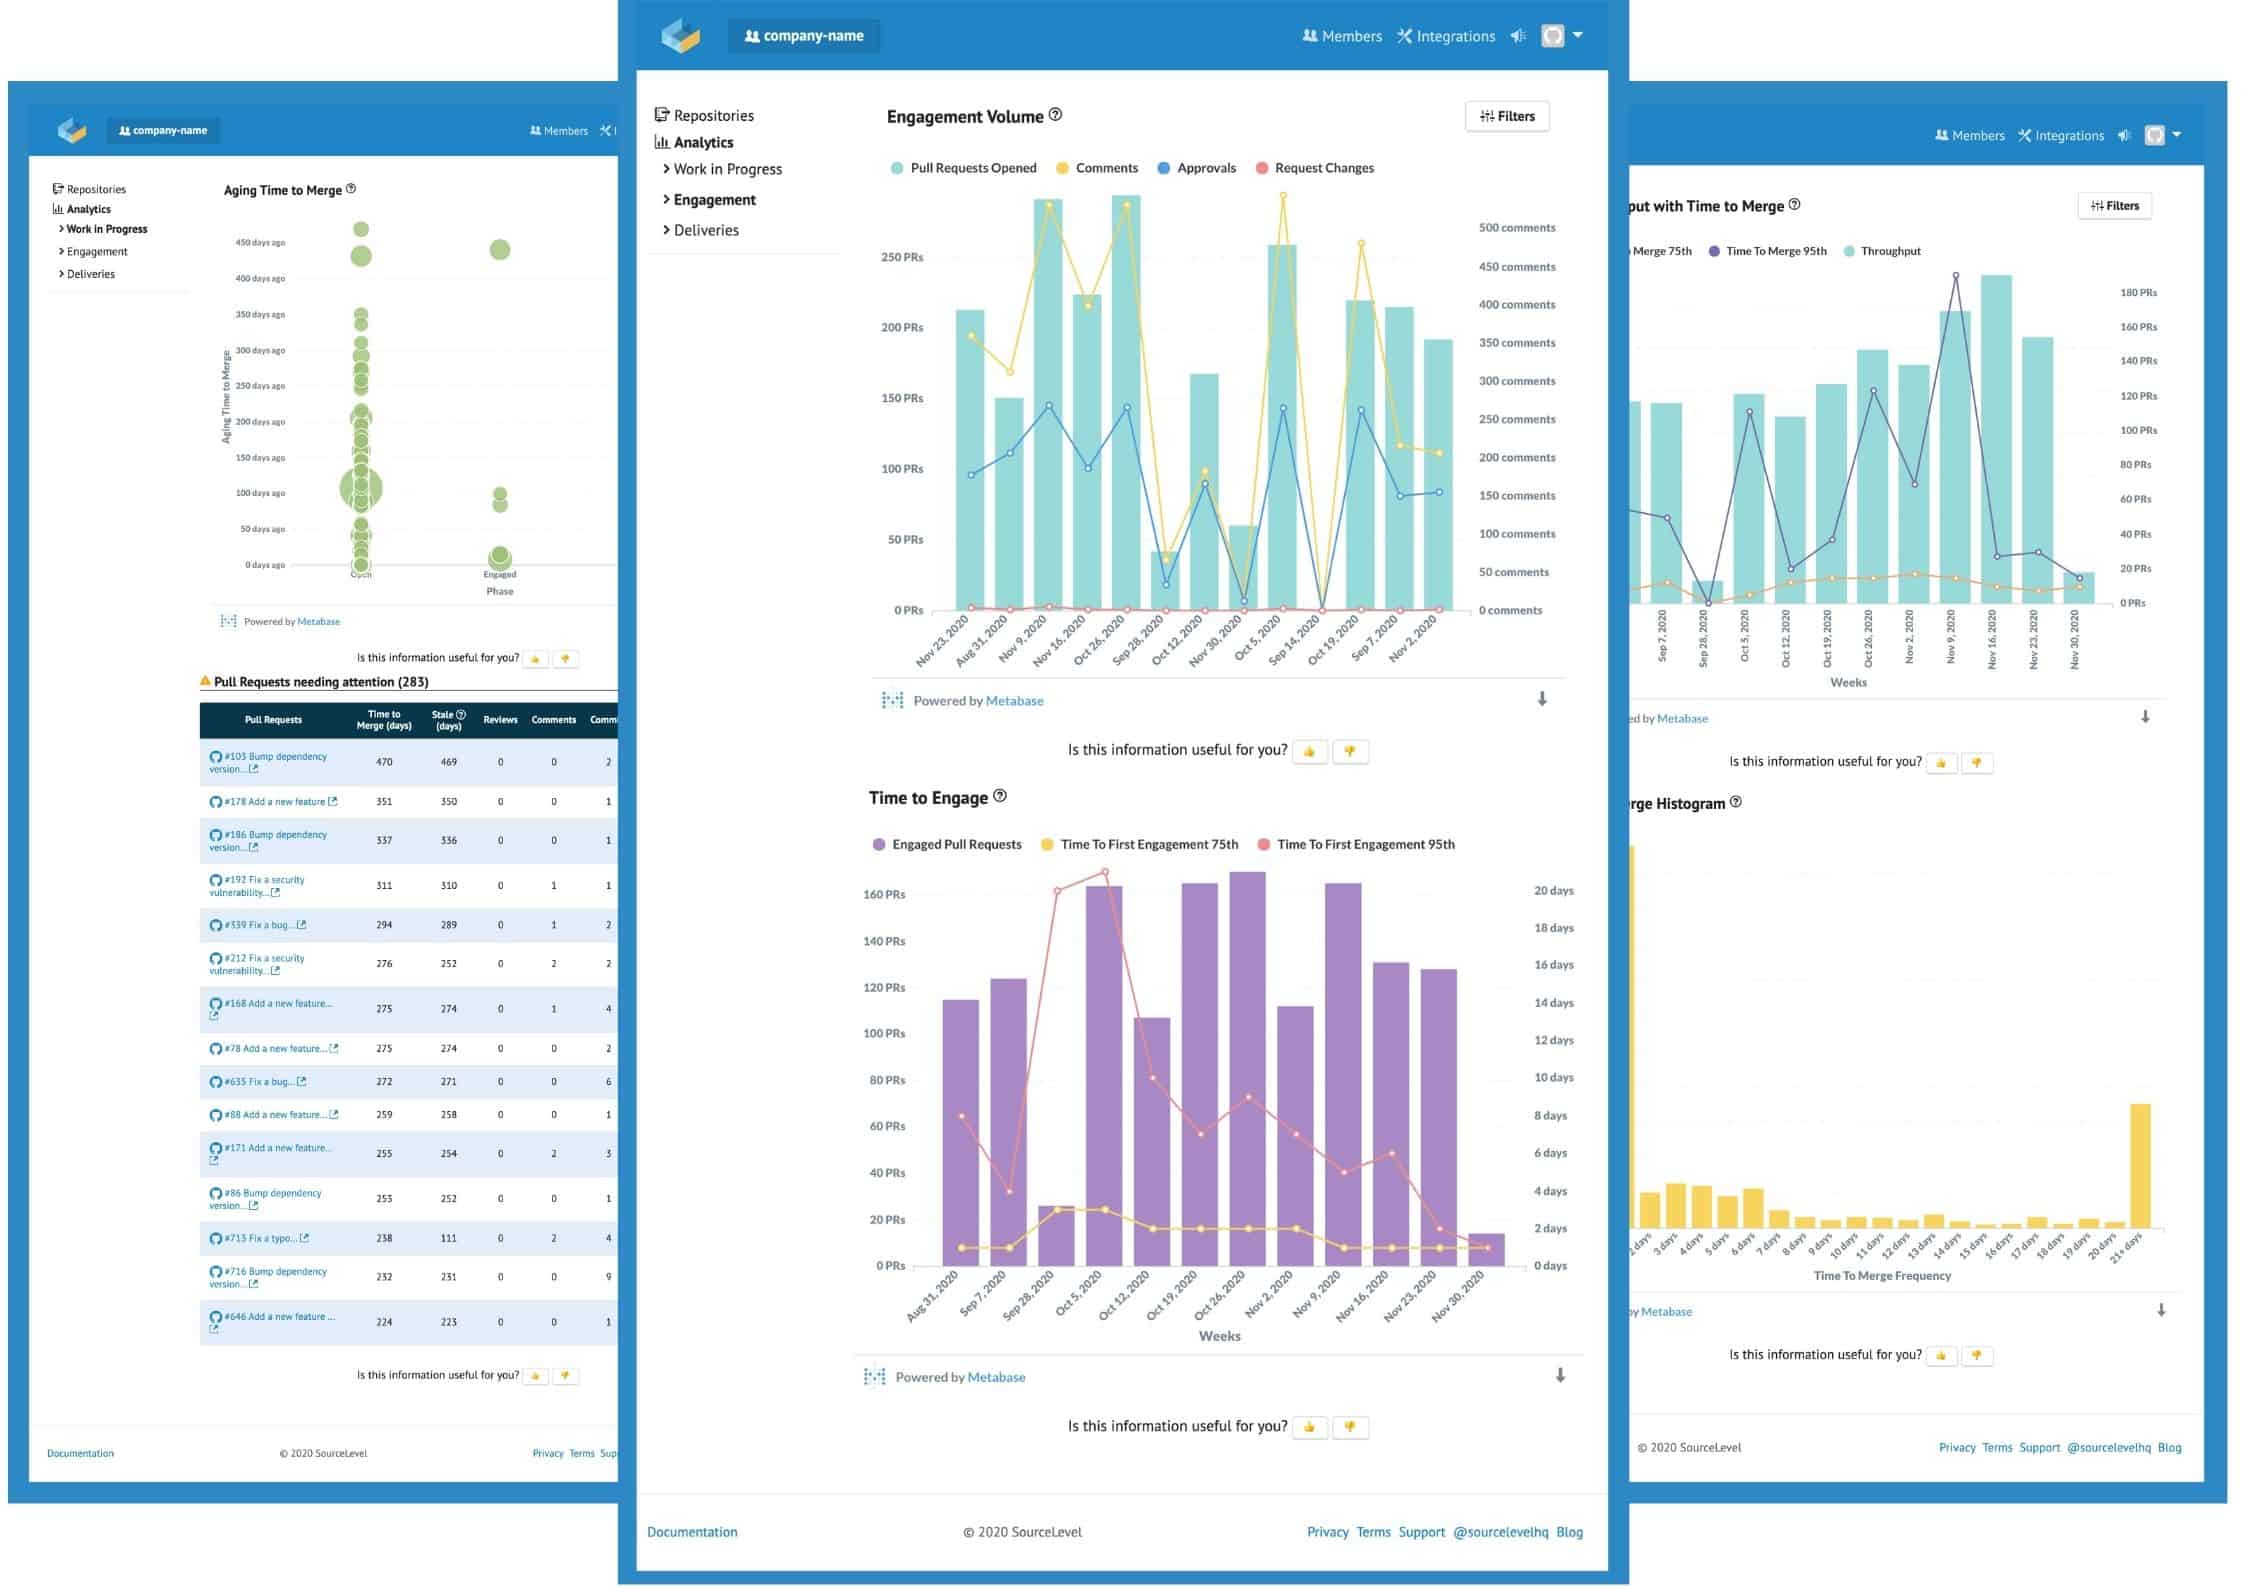Click the large bubble near 100 days ago
Screen dimensions: 2245x1587
[361, 488]
